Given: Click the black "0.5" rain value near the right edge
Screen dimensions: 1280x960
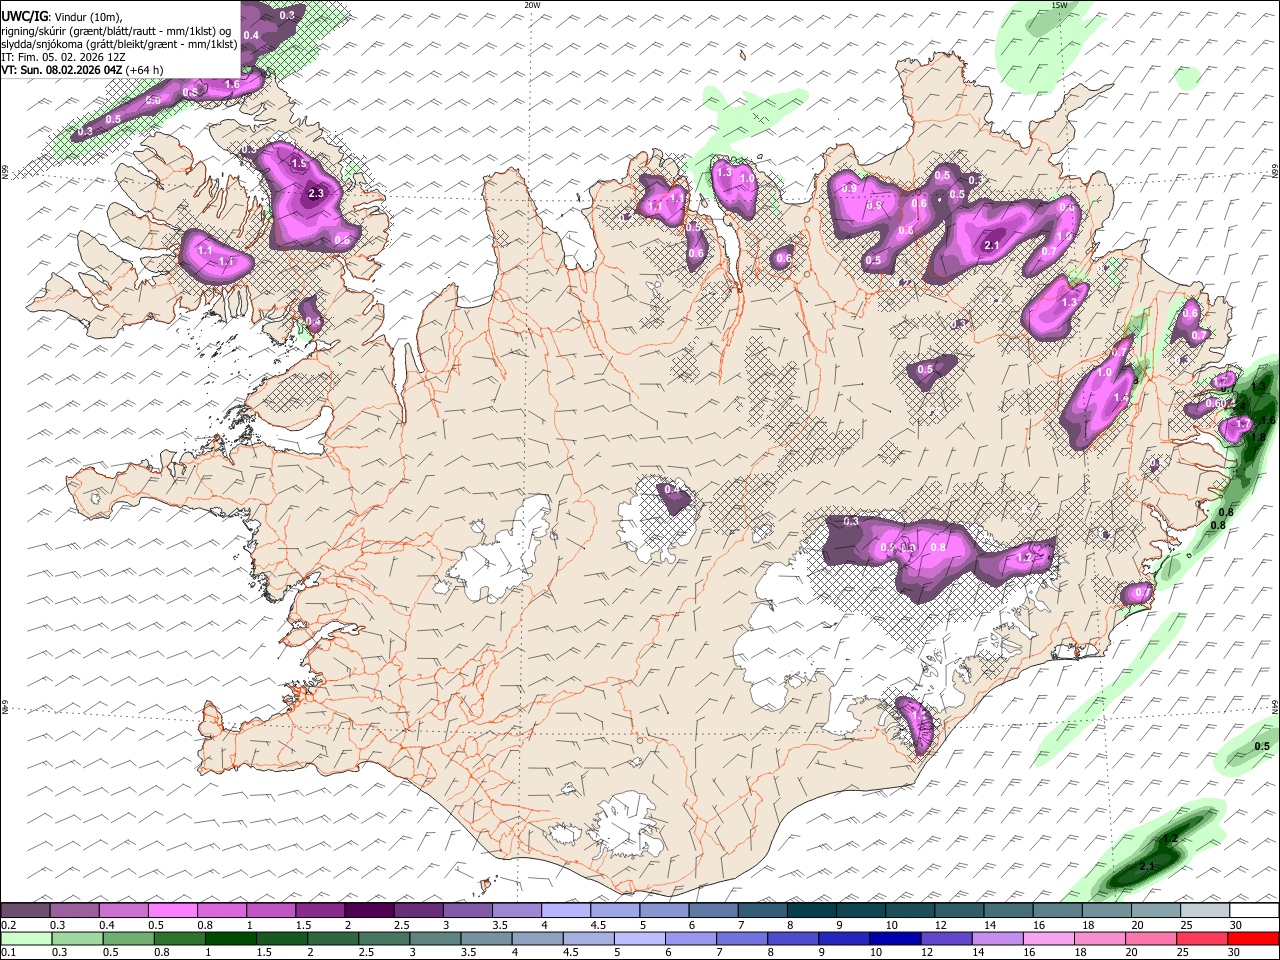Looking at the screenshot, I should [1262, 747].
